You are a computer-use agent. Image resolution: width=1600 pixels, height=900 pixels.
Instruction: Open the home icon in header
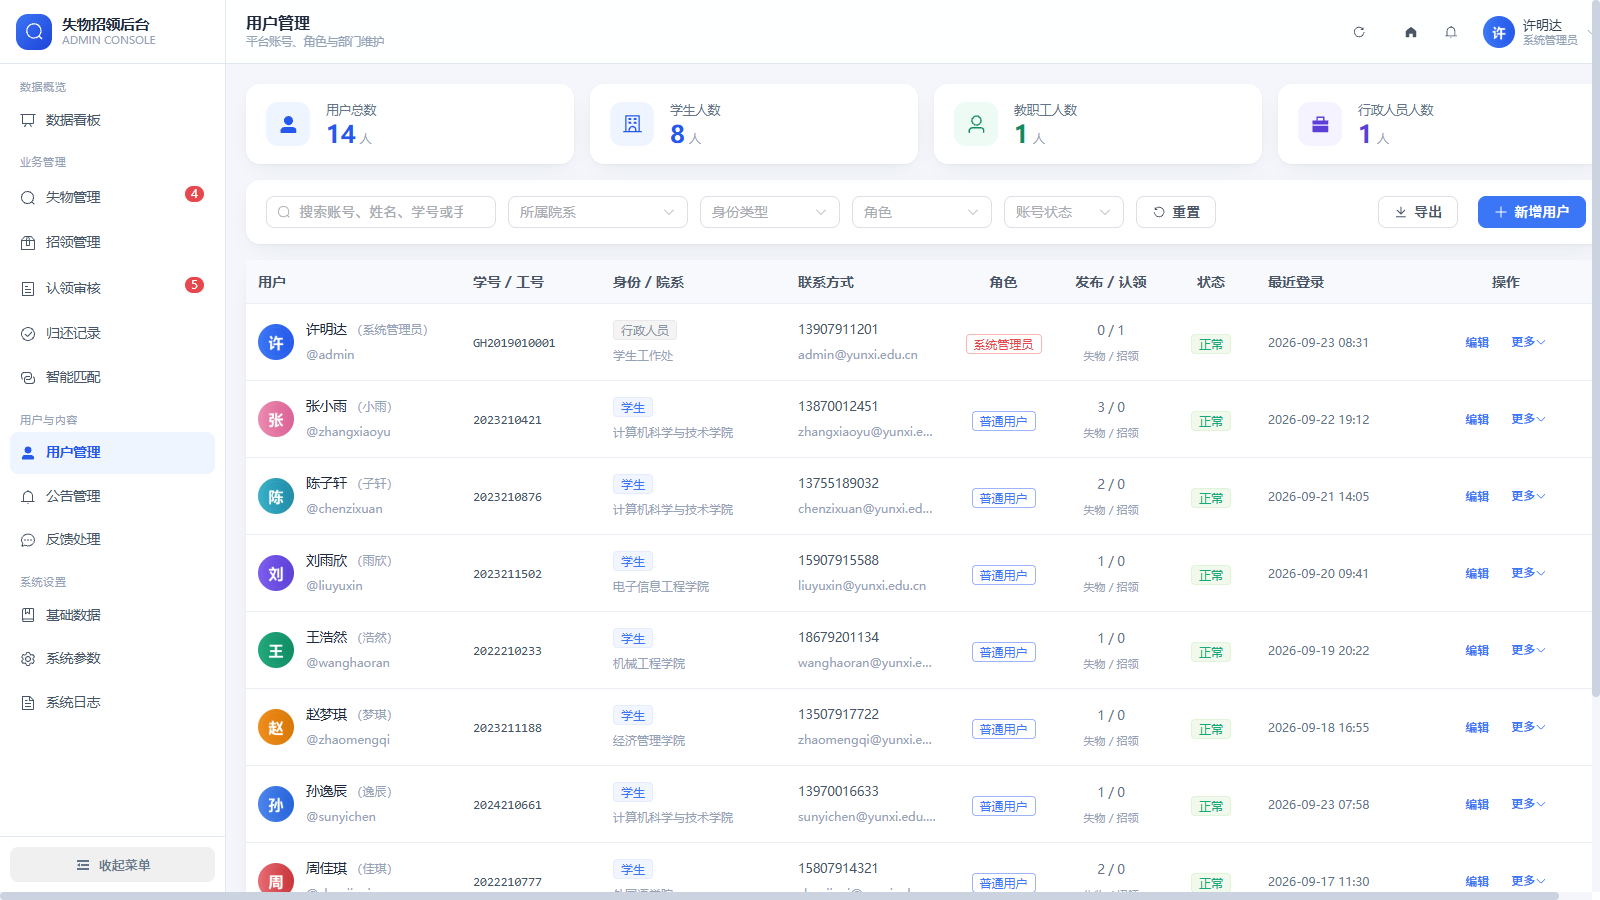(x=1411, y=32)
